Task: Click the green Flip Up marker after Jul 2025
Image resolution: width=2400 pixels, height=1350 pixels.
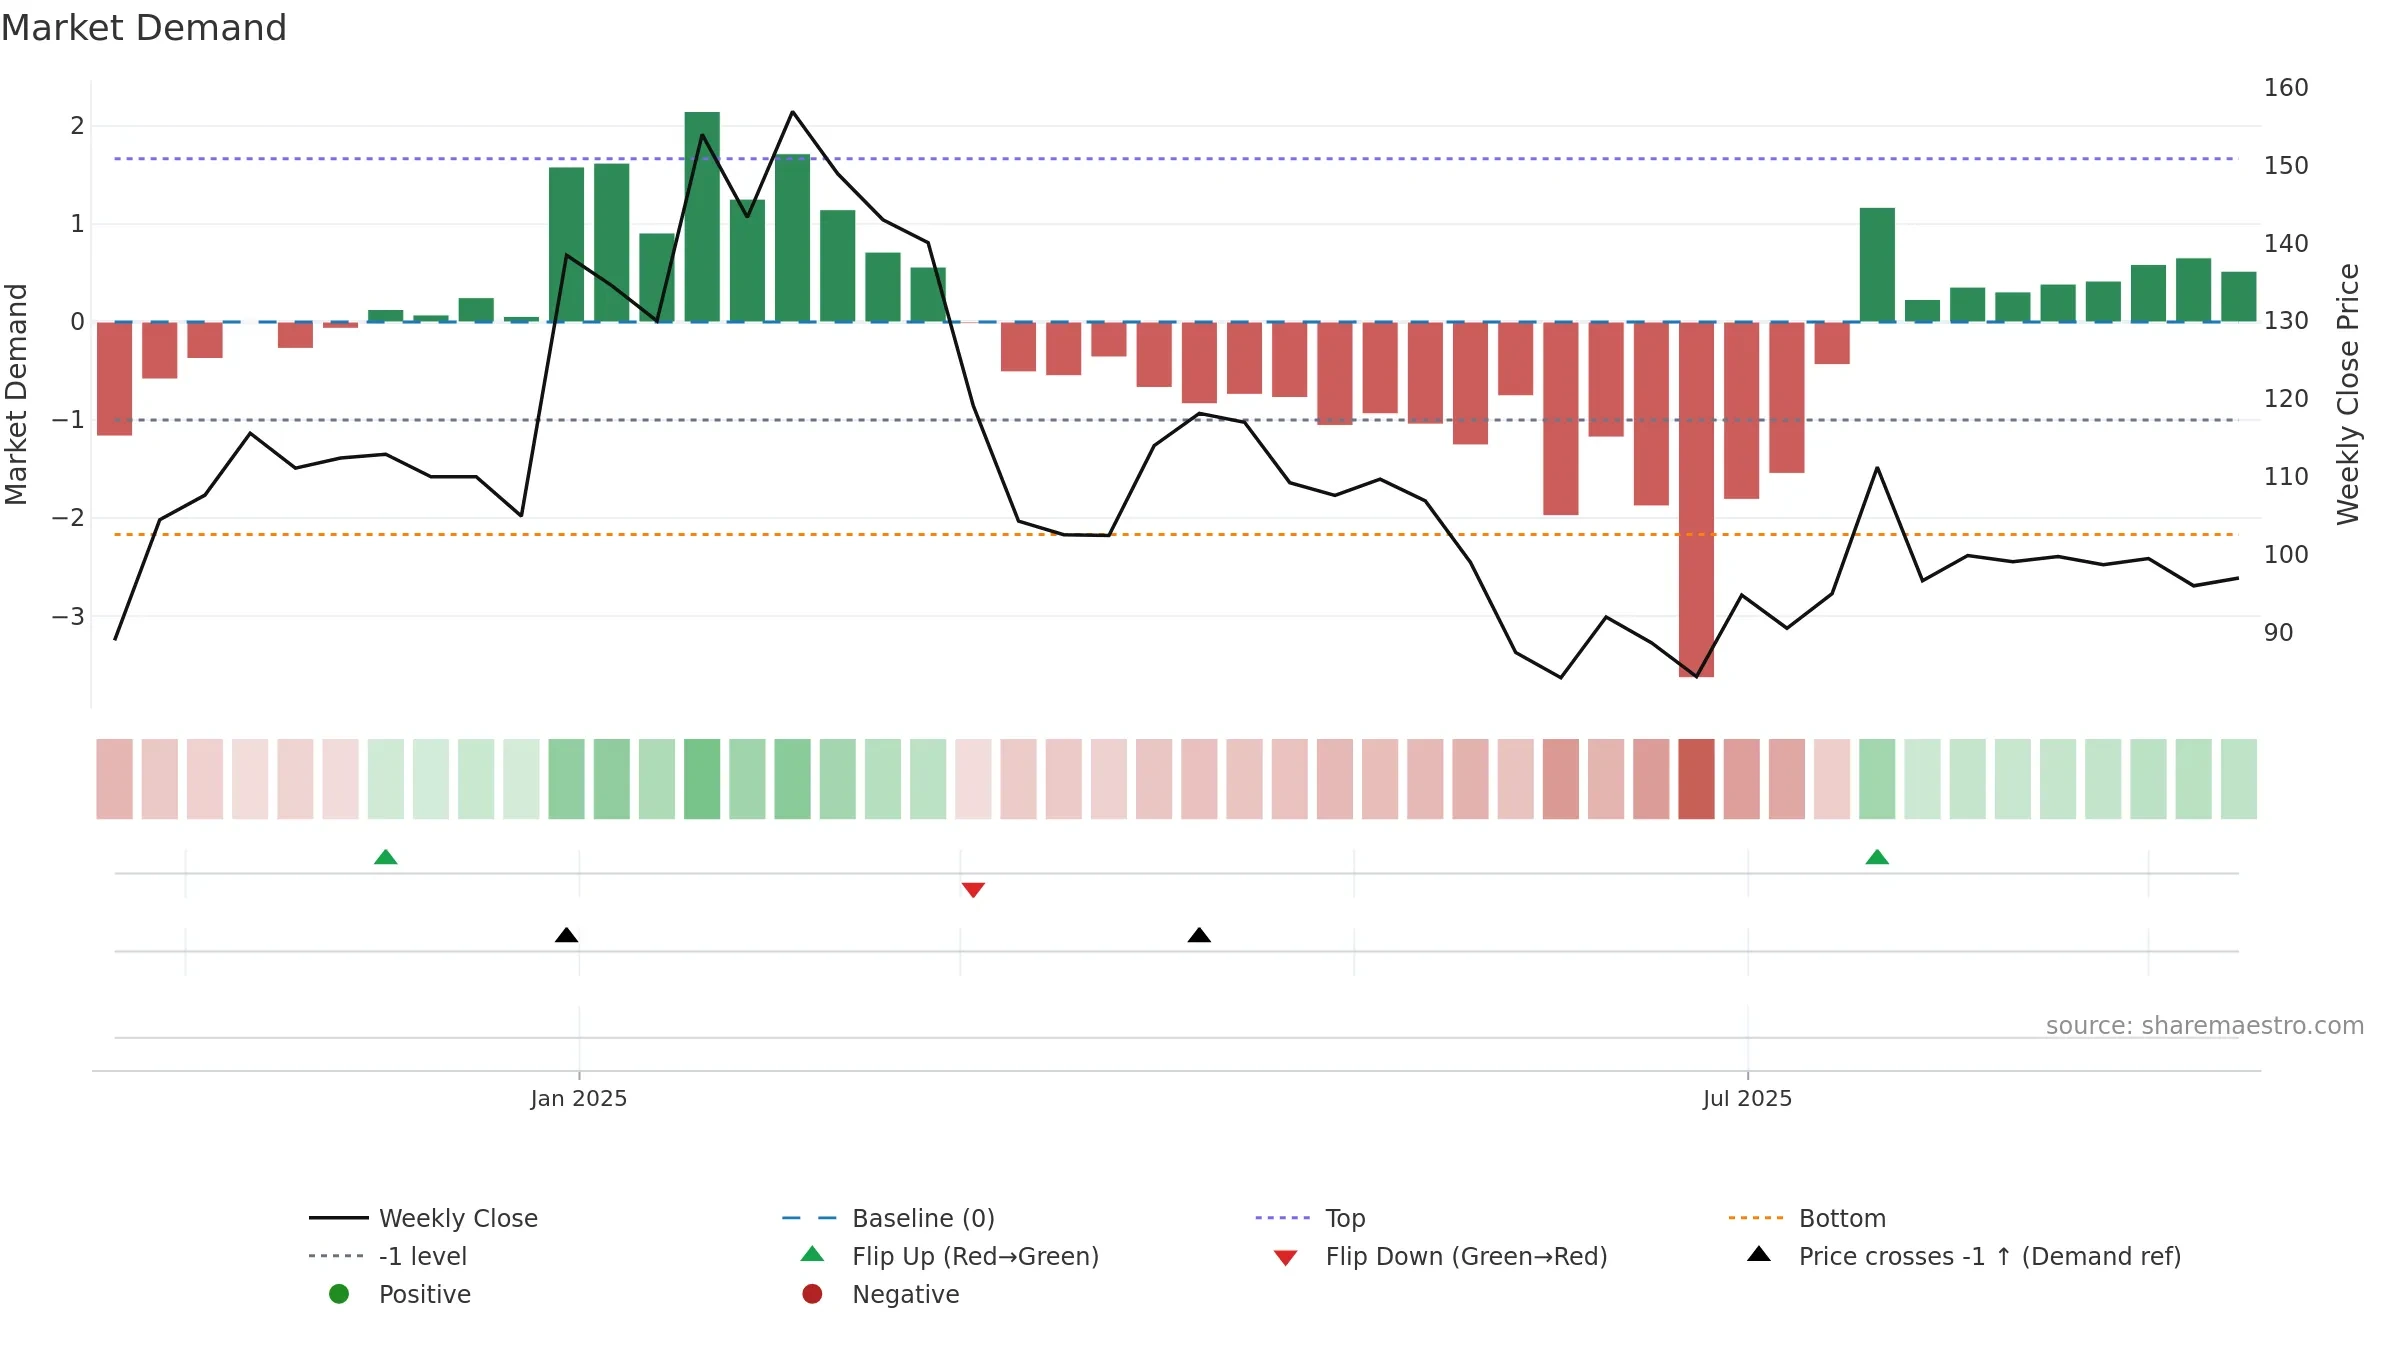Action: pyautogui.click(x=1877, y=857)
